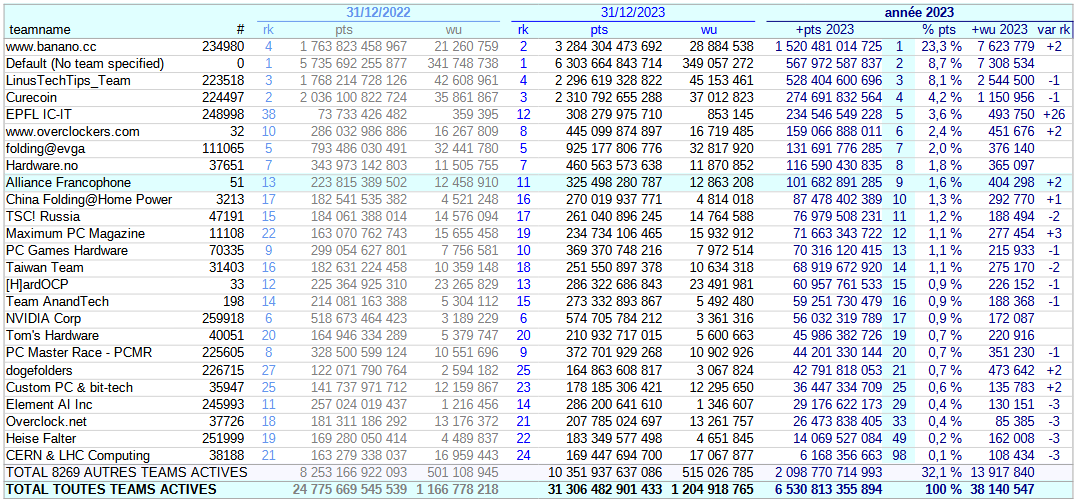This screenshot has height=502, width=1077.
Task: Select the LinusTechTips_Team row name
Action: (x=68, y=81)
